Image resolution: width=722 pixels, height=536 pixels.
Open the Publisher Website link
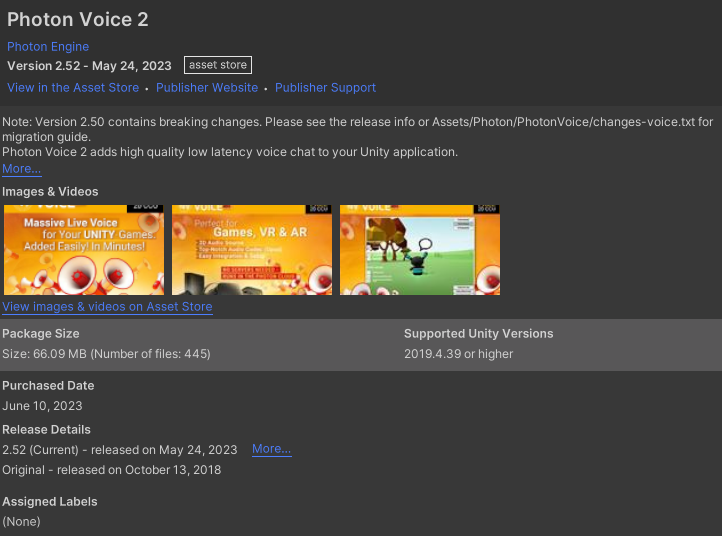coord(207,87)
